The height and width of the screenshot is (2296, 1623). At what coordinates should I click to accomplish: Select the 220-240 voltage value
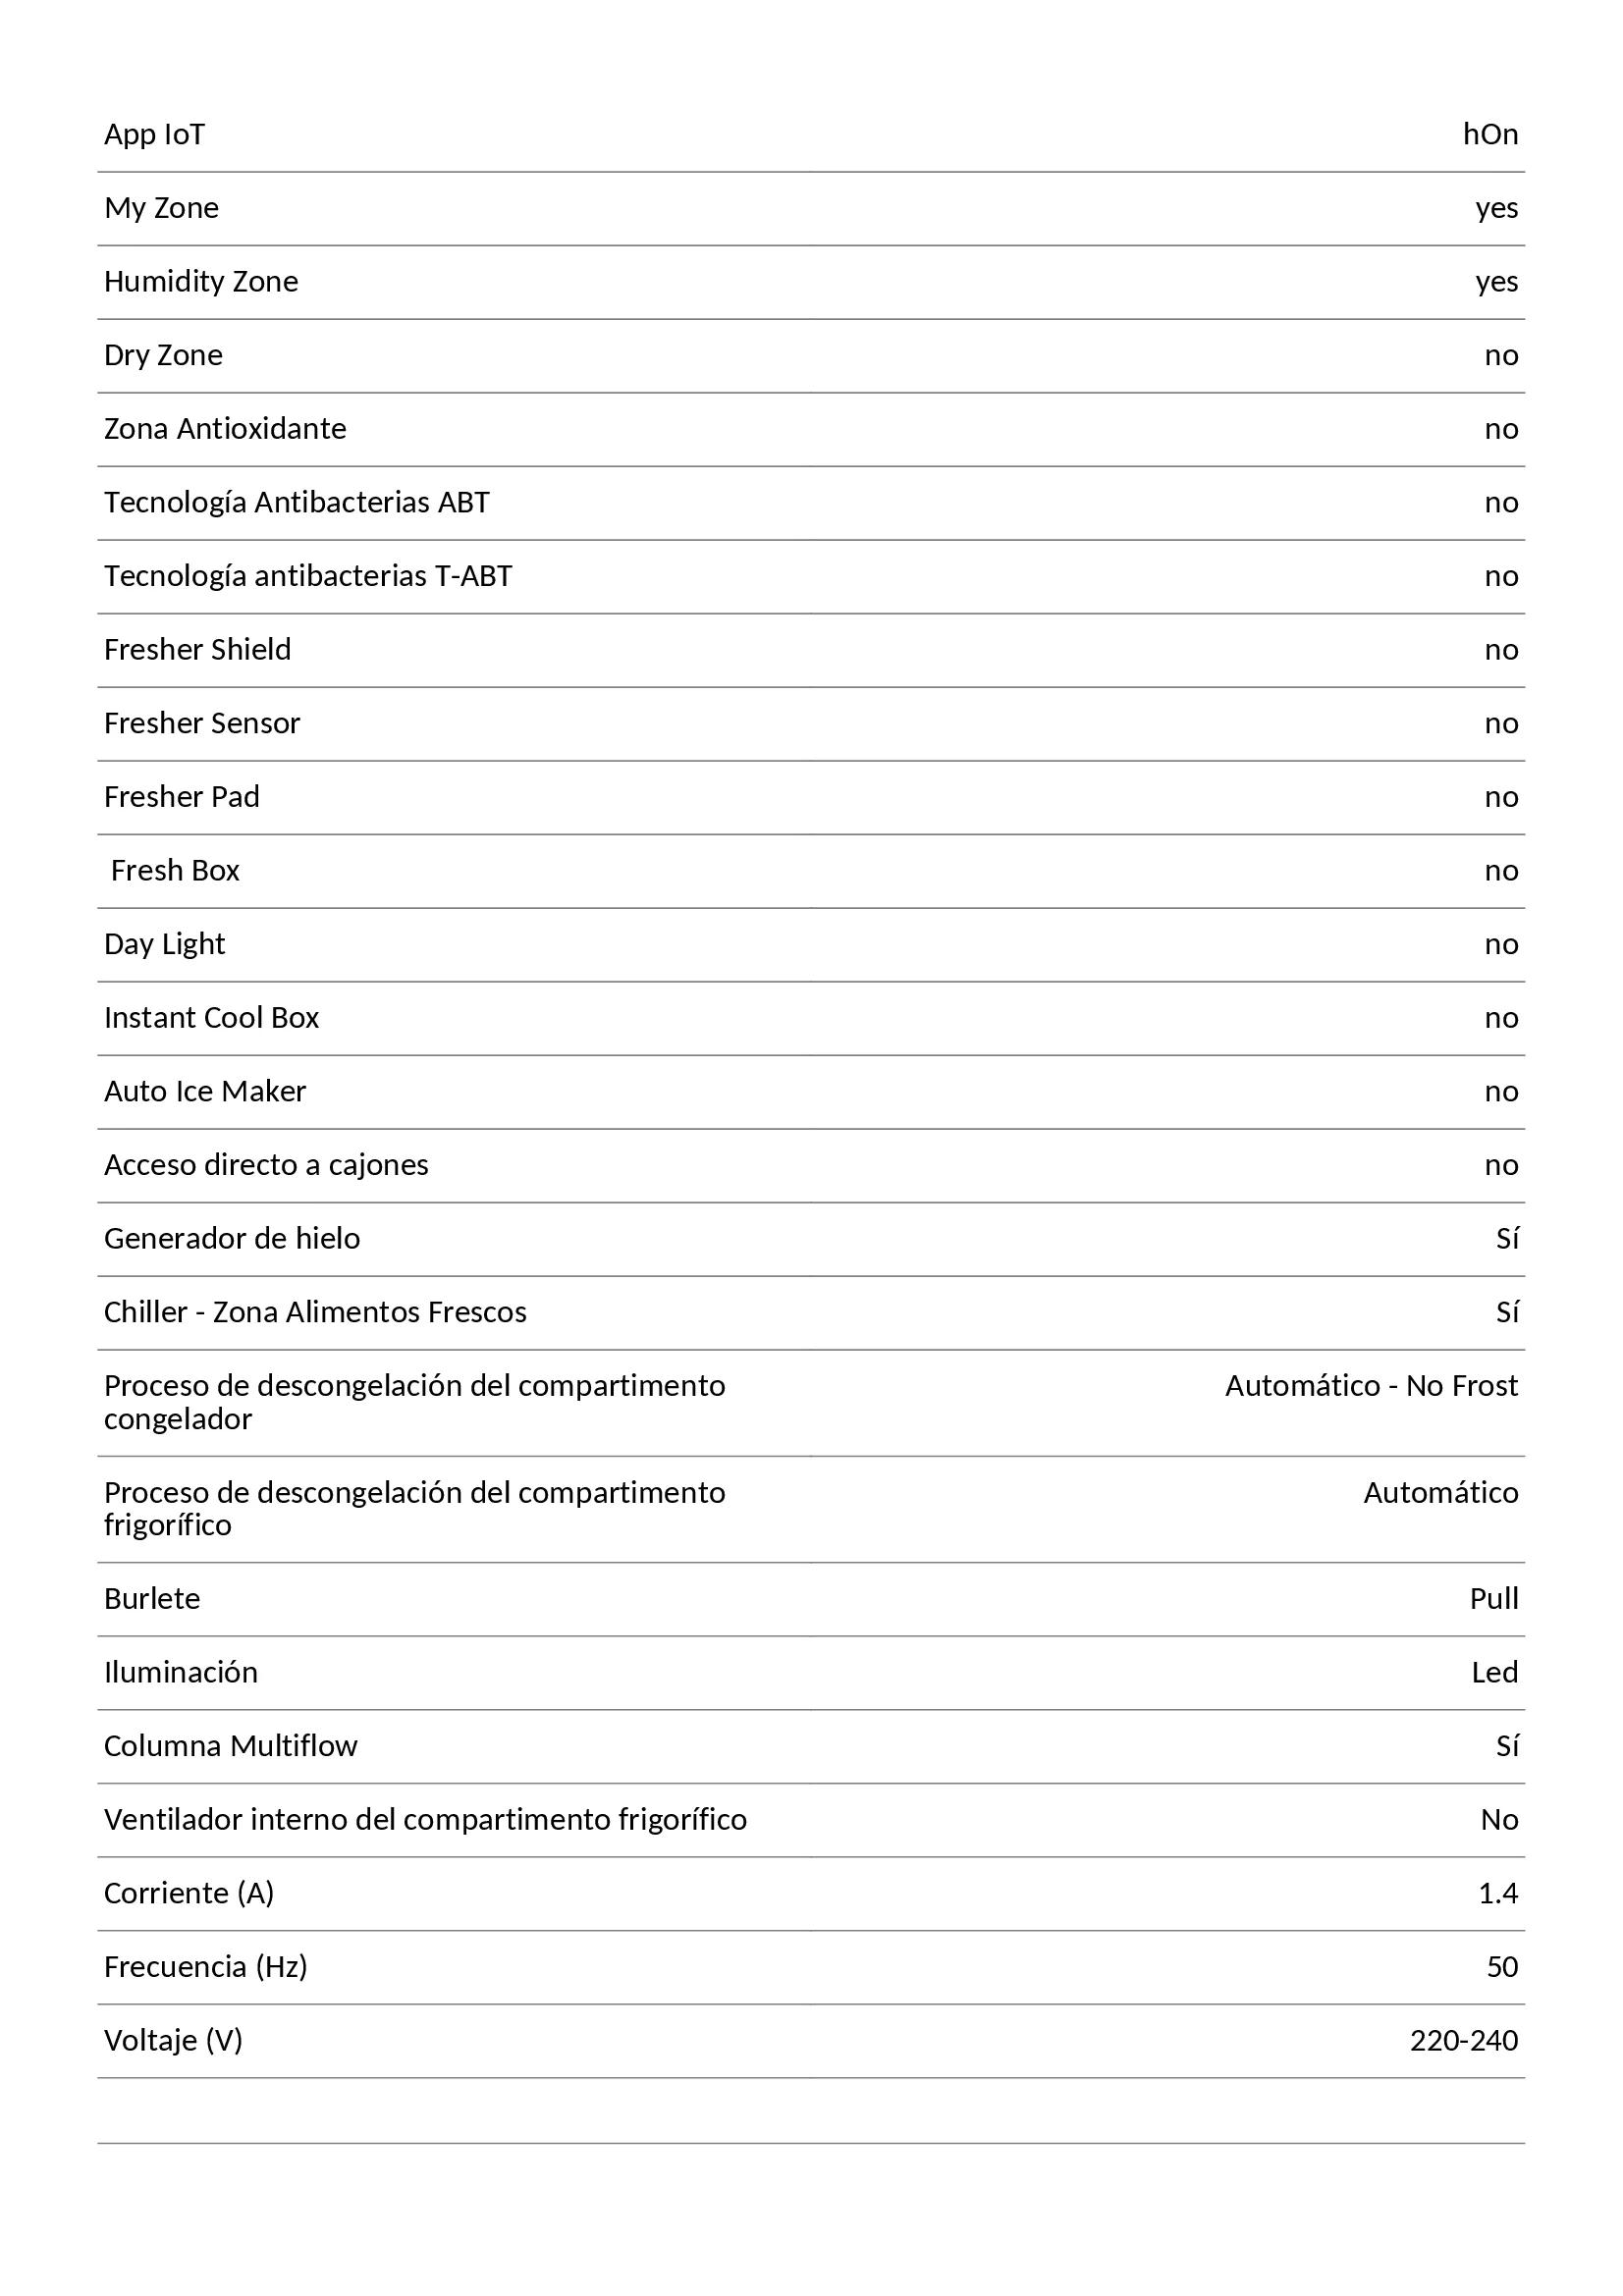click(1464, 2041)
